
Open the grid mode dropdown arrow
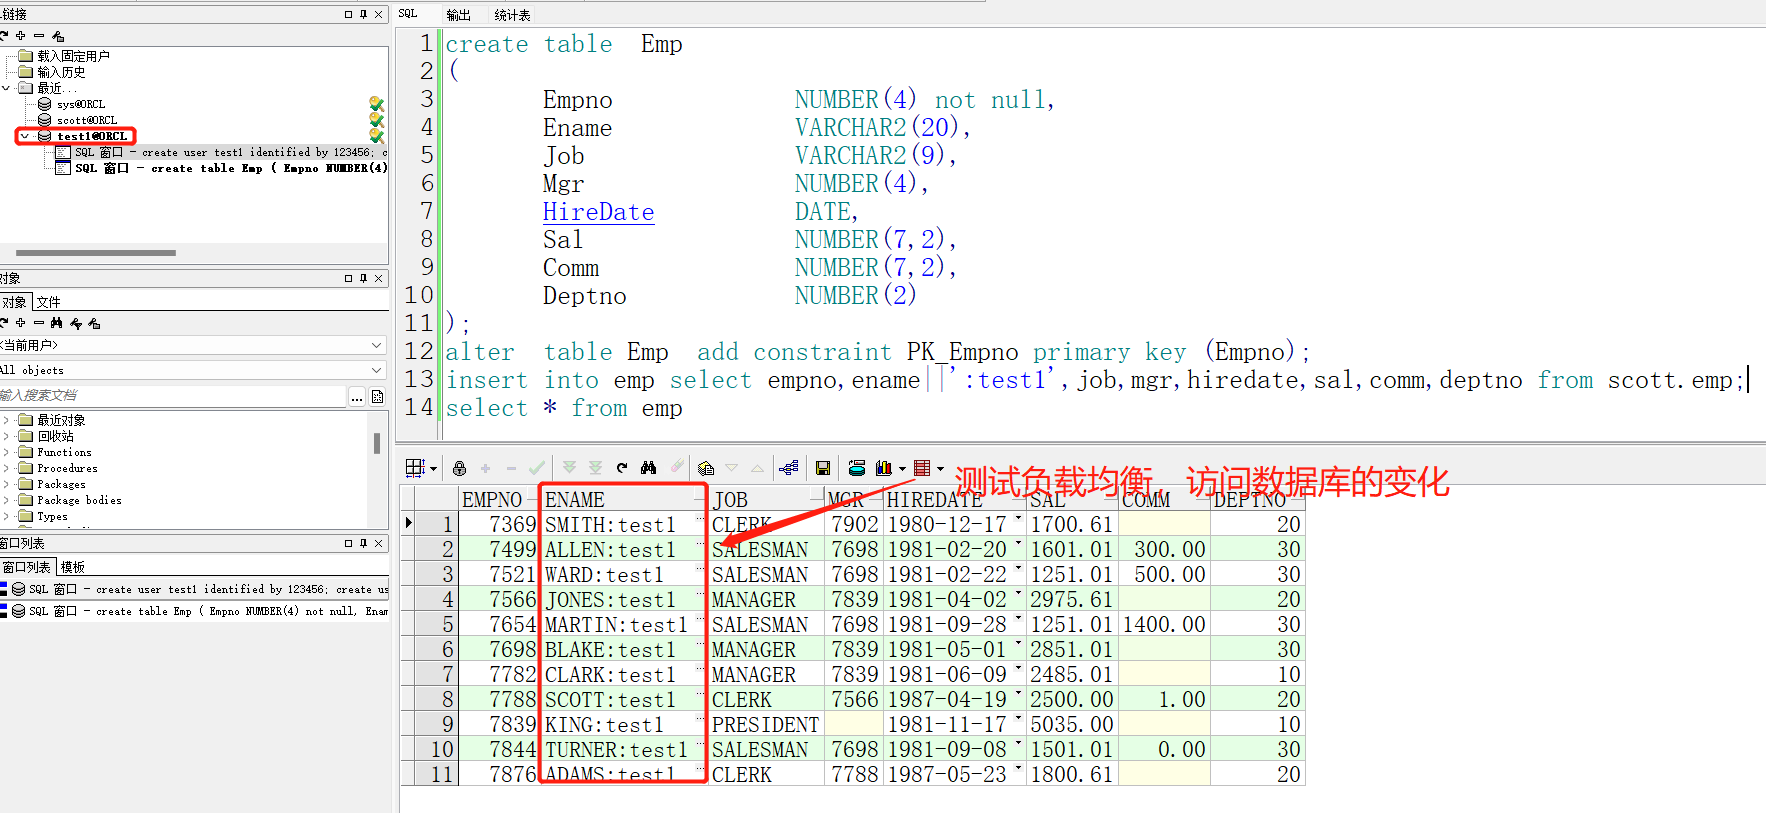[x=433, y=468]
